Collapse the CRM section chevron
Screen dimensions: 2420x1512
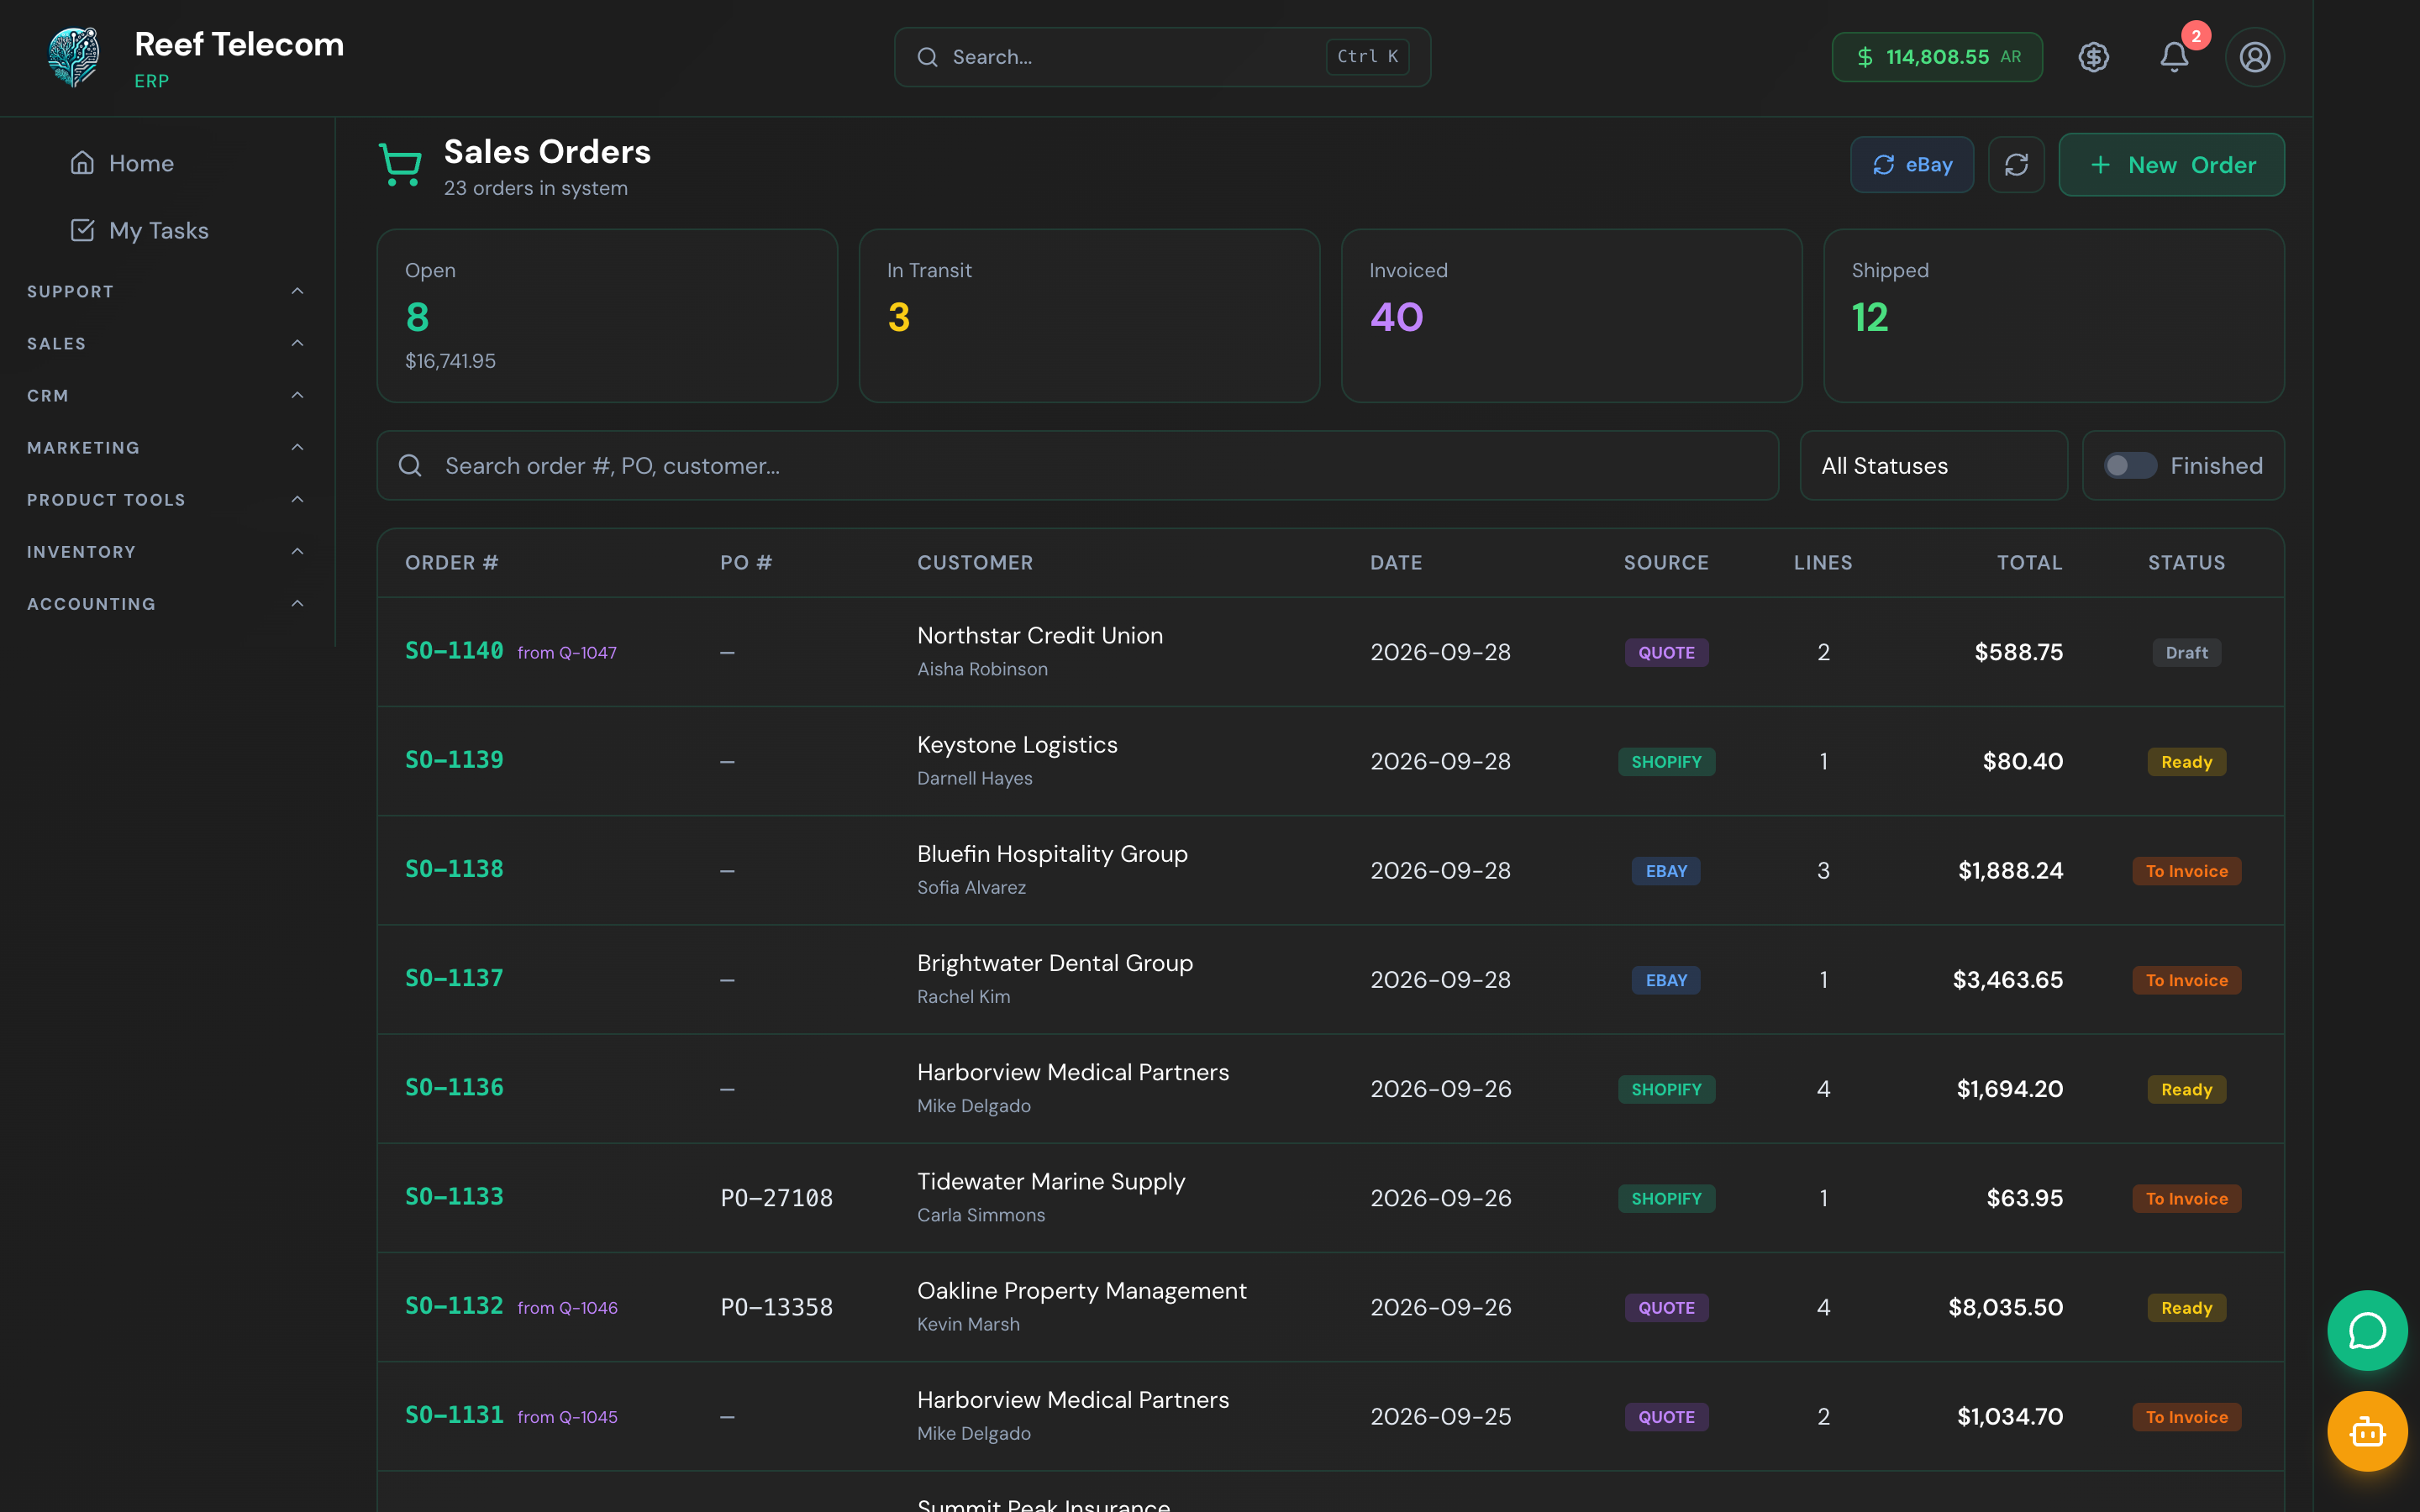[x=297, y=395]
